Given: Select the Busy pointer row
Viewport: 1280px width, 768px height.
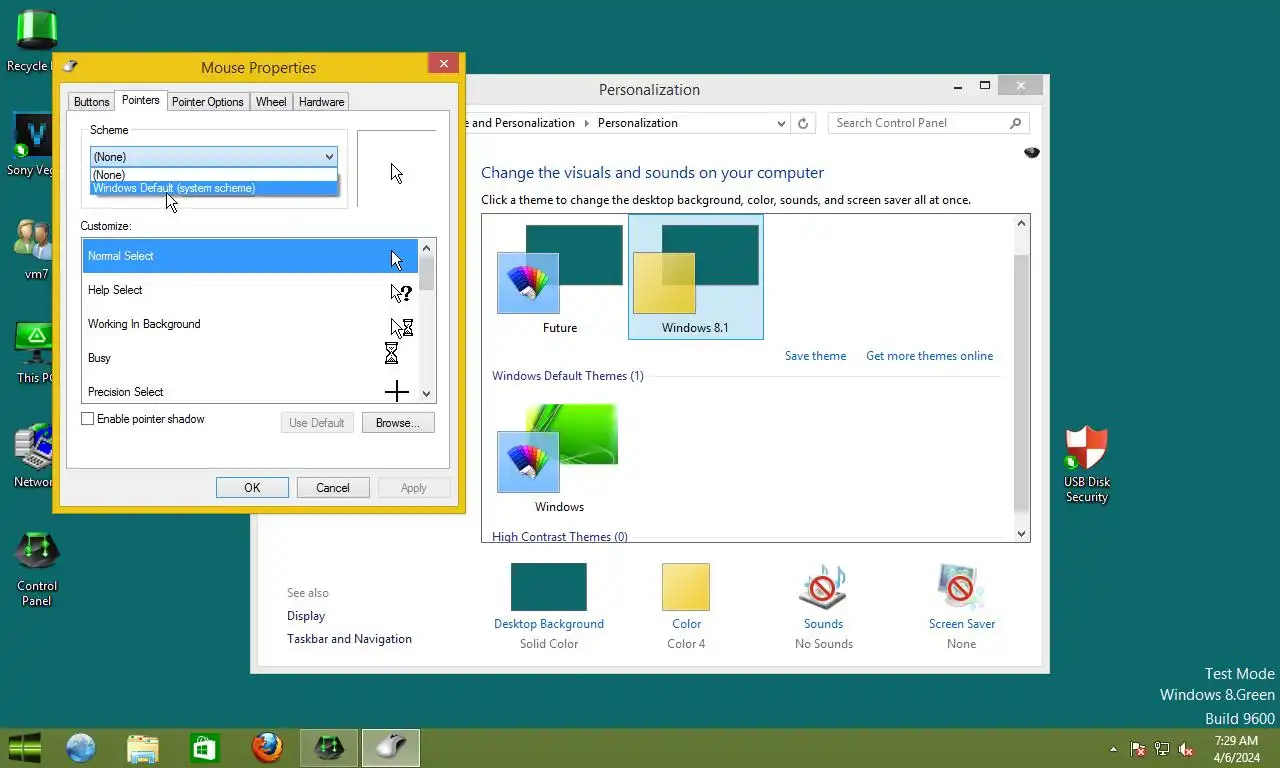Looking at the screenshot, I should point(250,358).
